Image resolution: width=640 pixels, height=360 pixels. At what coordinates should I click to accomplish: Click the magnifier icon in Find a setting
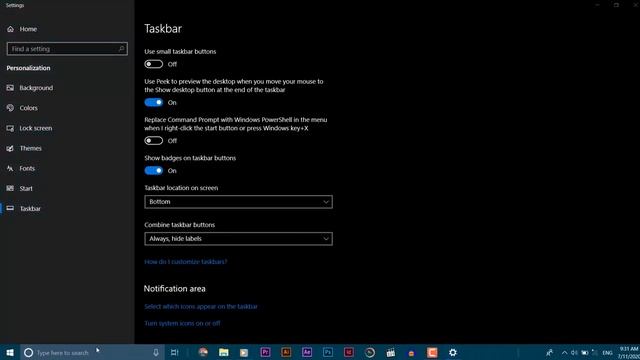pyautogui.click(x=121, y=49)
